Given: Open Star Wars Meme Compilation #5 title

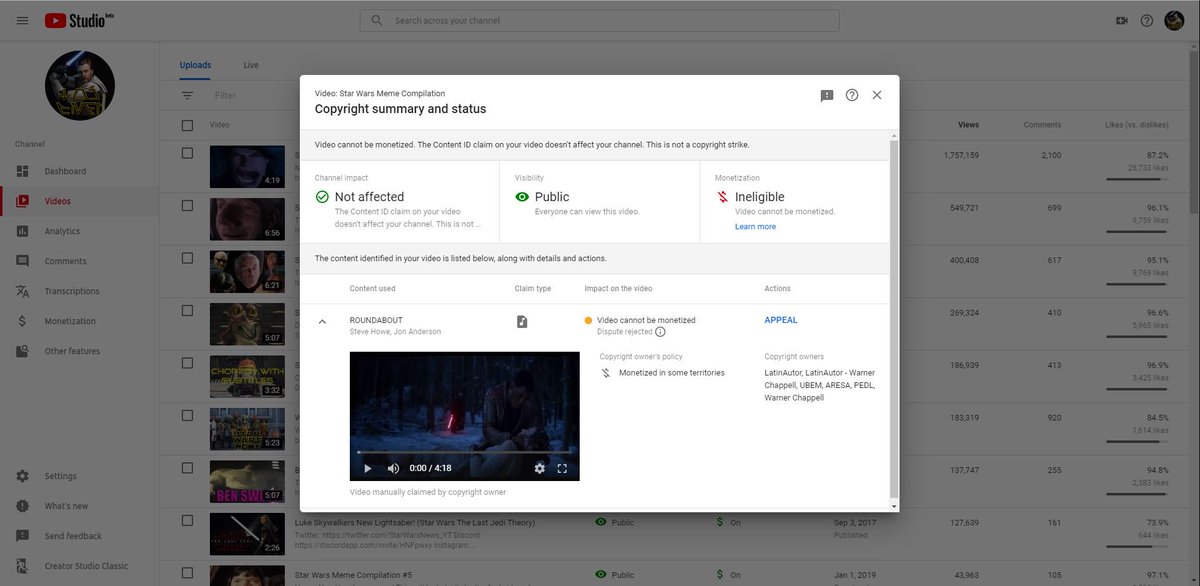Looking at the screenshot, I should pos(354,575).
